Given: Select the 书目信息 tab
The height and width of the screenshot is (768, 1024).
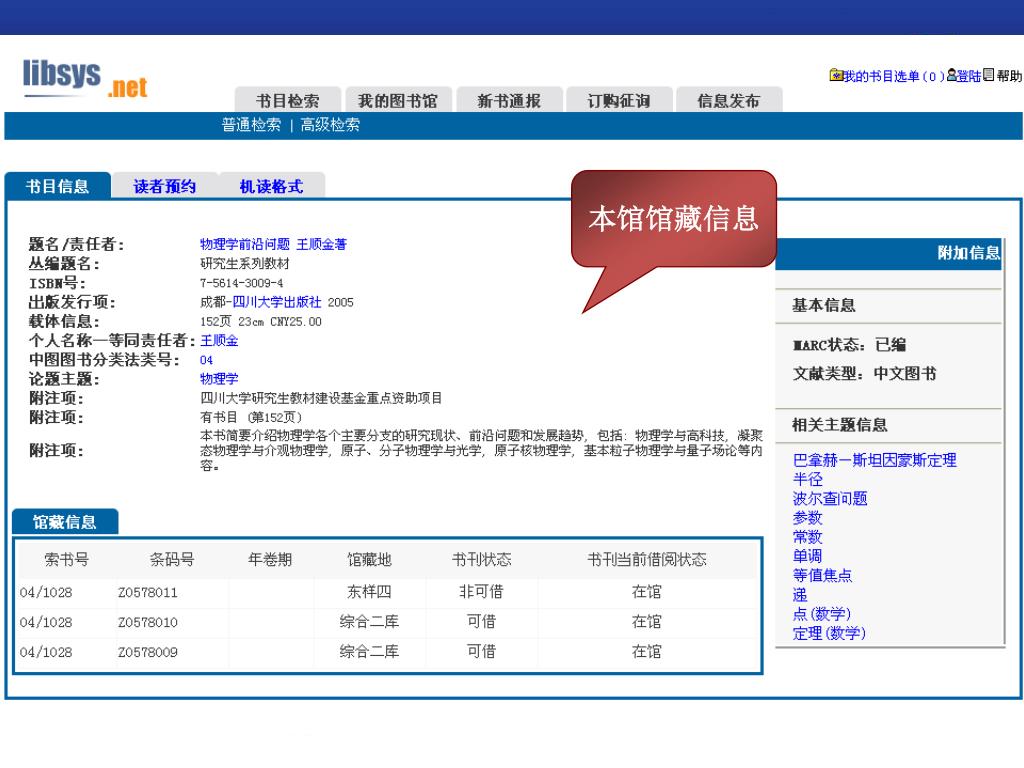Looking at the screenshot, I should 57,186.
